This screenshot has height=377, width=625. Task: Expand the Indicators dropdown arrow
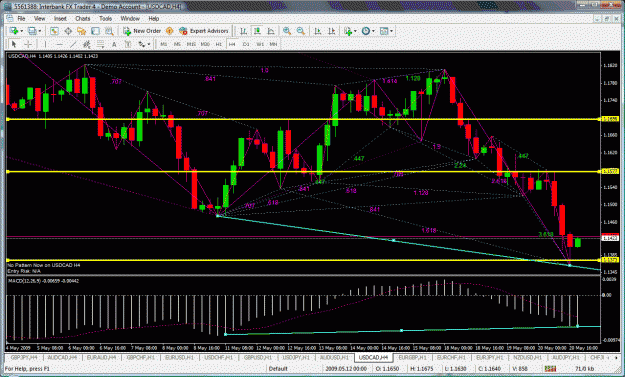(355, 31)
